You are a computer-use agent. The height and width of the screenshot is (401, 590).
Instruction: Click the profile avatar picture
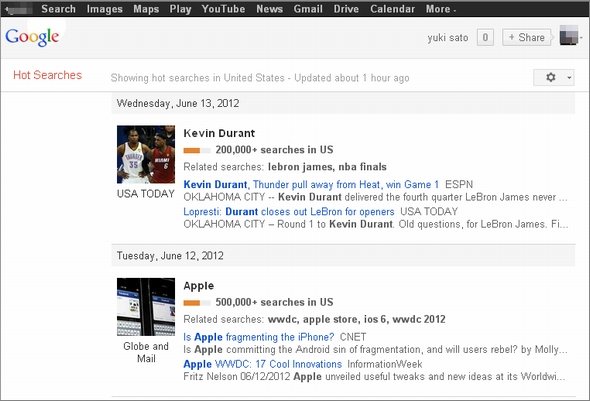coord(569,35)
